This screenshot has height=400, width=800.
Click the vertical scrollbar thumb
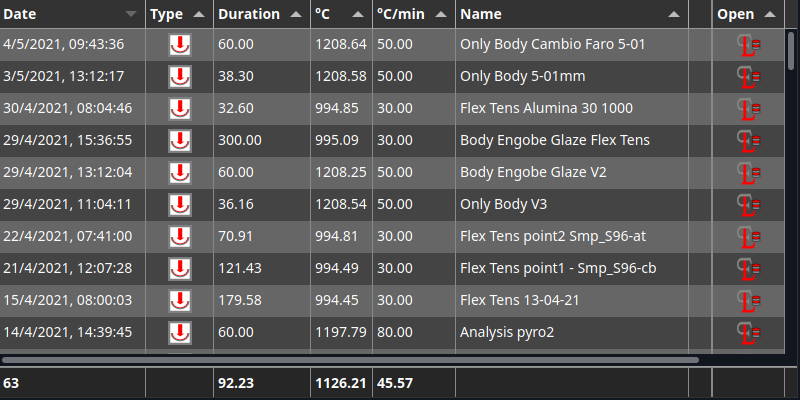tap(791, 51)
